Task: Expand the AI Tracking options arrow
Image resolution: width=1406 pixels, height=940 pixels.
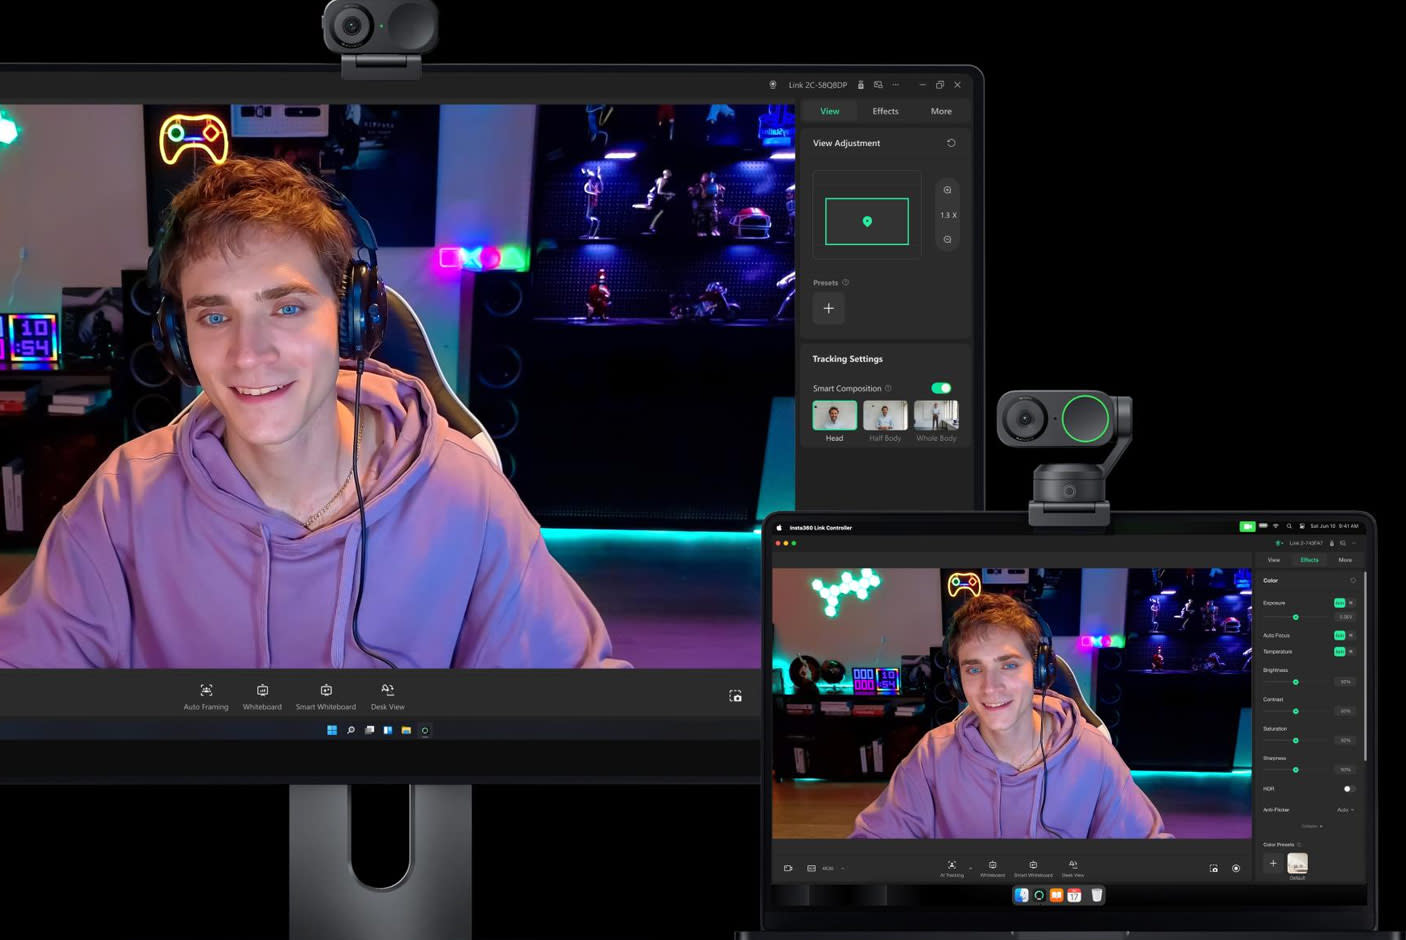Action: tap(970, 868)
